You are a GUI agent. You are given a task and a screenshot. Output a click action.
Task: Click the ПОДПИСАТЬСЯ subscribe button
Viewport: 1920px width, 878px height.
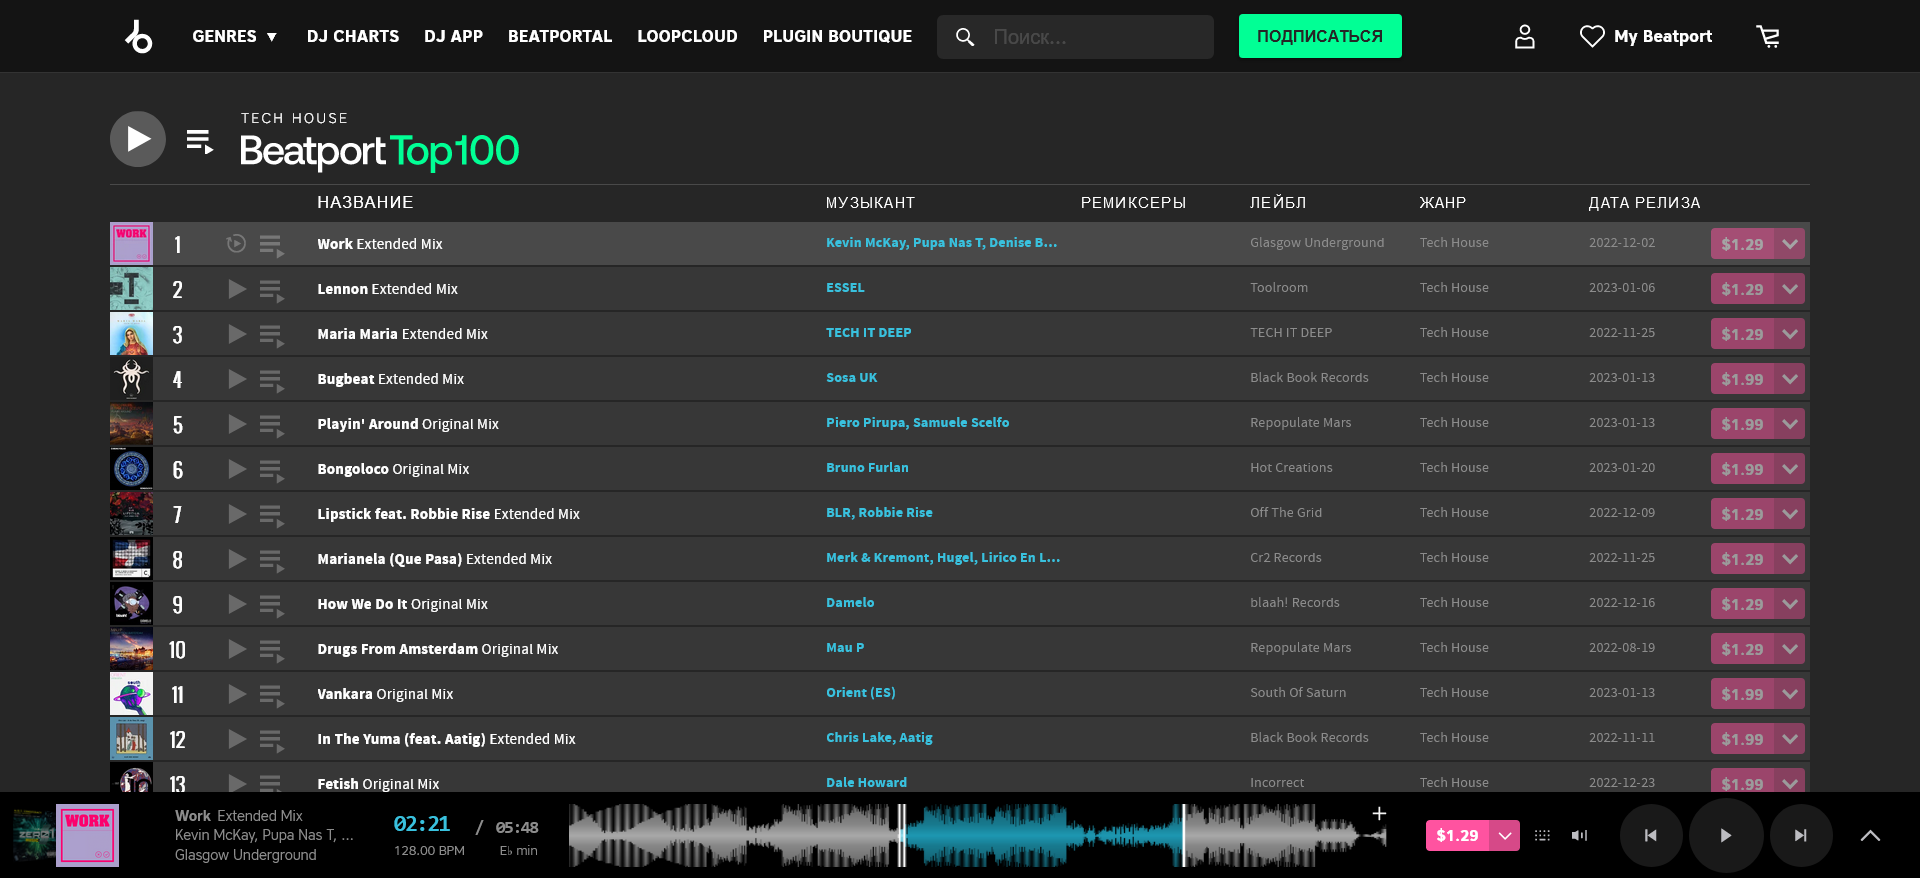coord(1320,36)
